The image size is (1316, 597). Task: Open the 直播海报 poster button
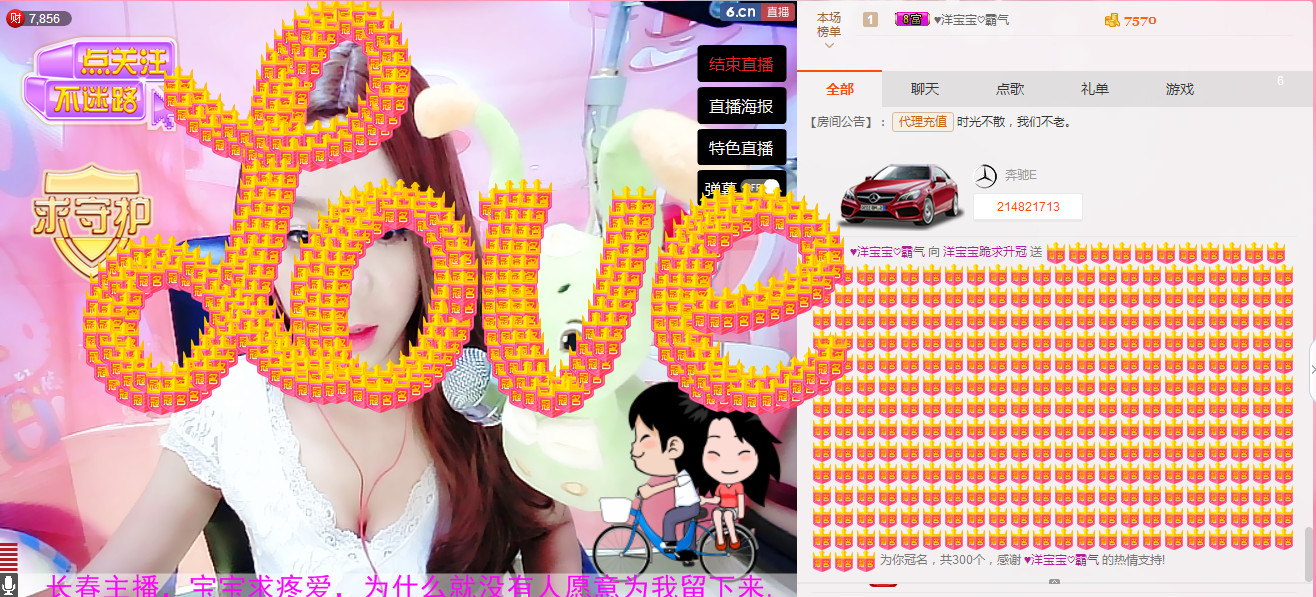(741, 106)
